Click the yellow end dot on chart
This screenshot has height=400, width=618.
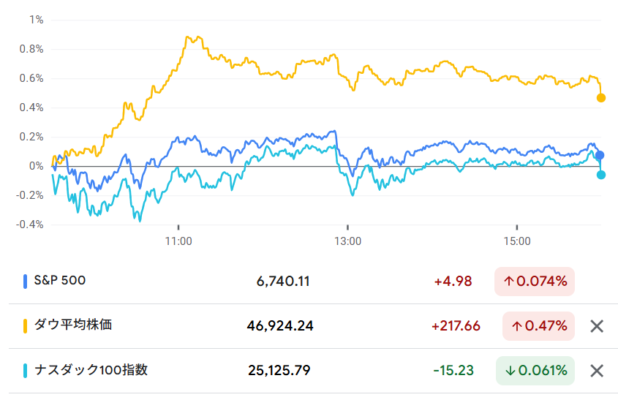601,98
